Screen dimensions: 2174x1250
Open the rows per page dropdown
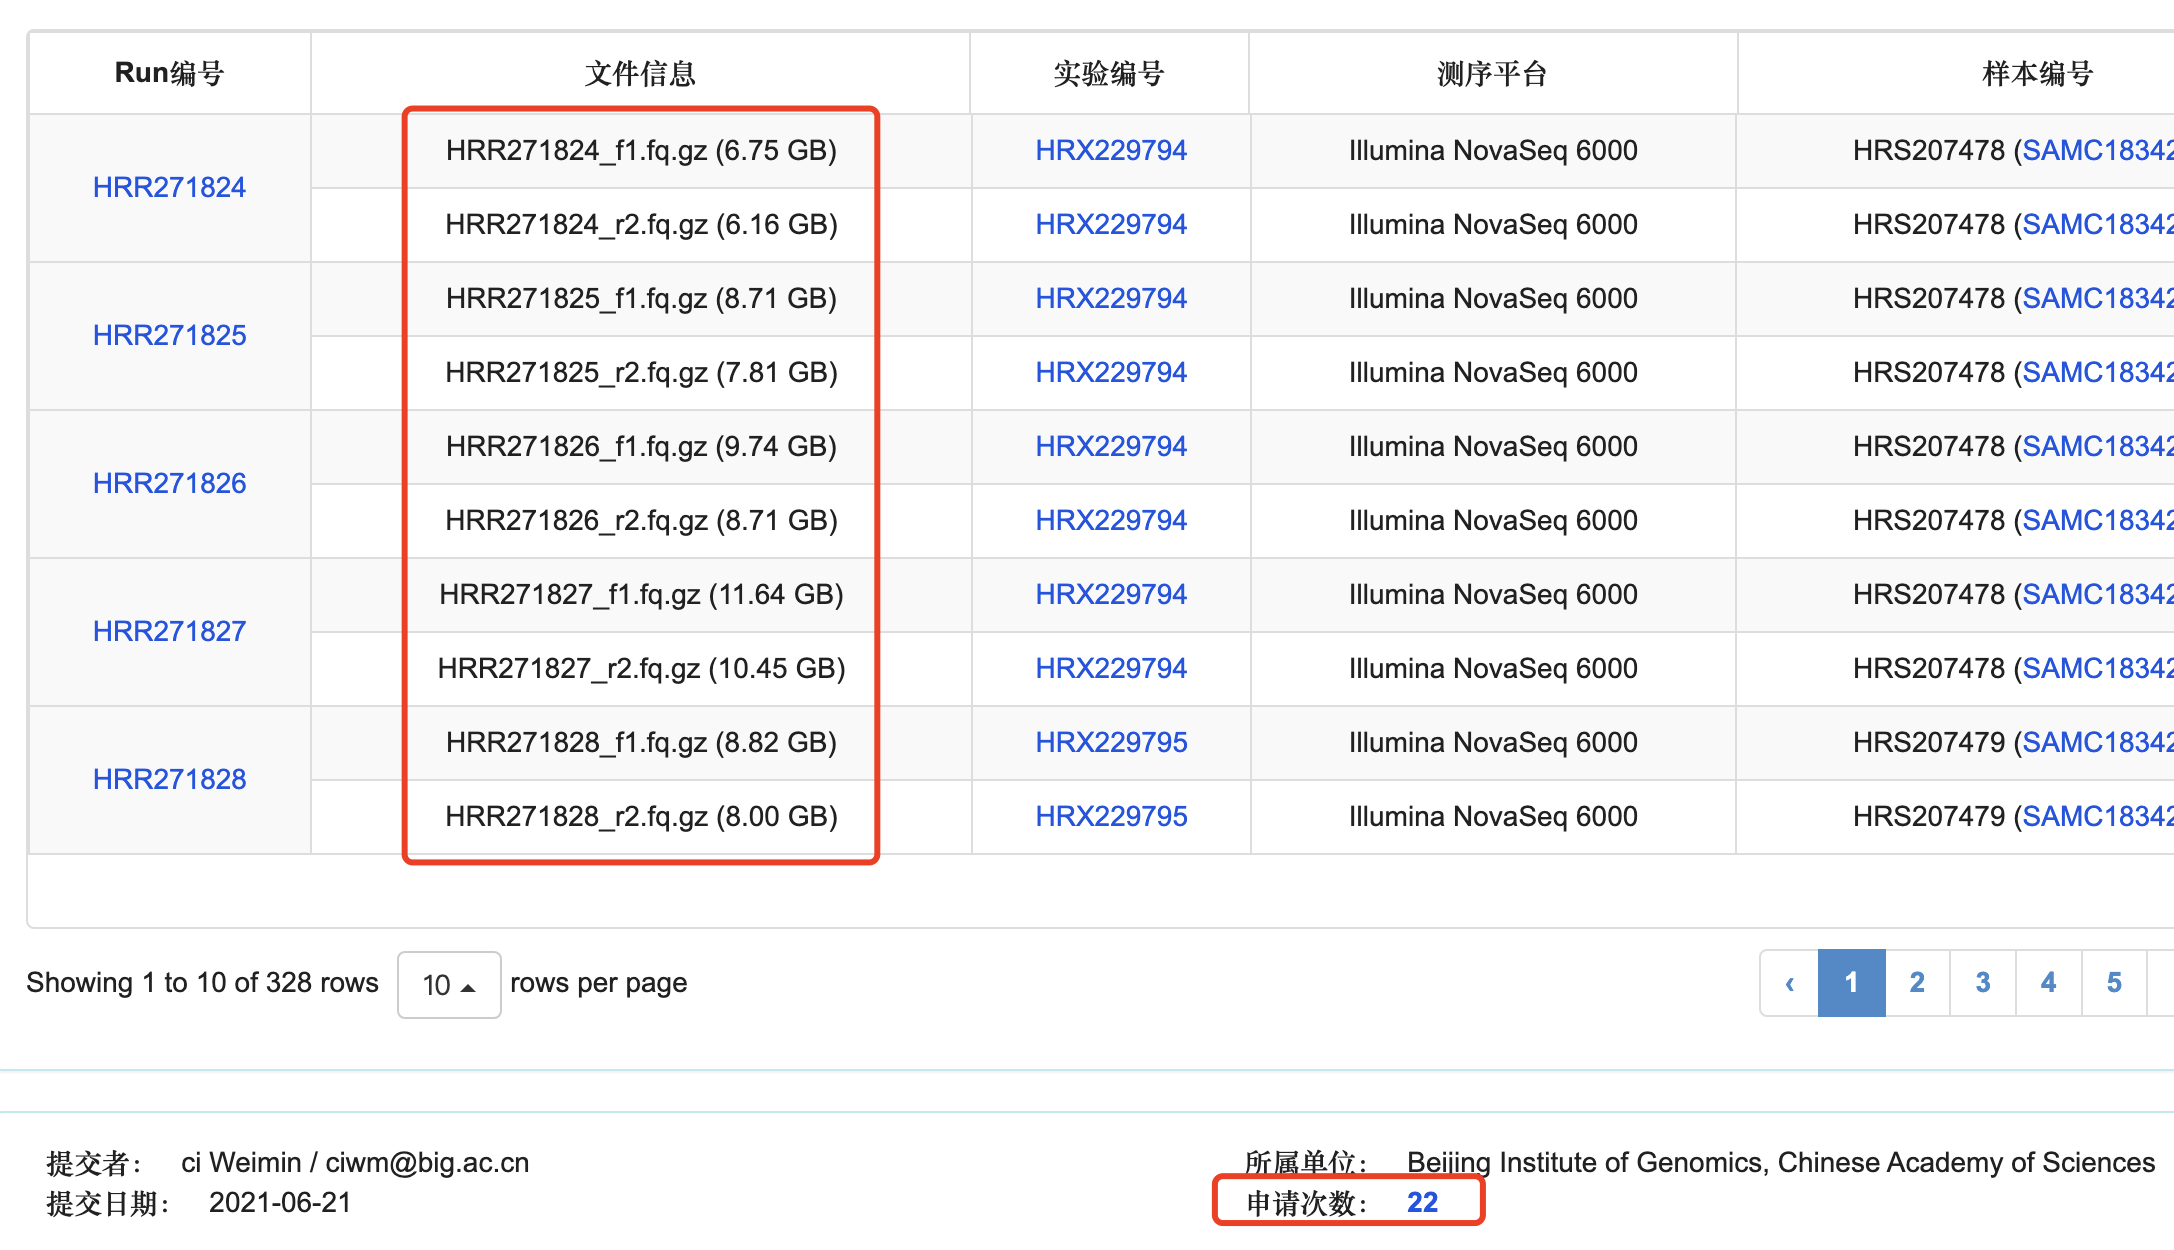449,984
